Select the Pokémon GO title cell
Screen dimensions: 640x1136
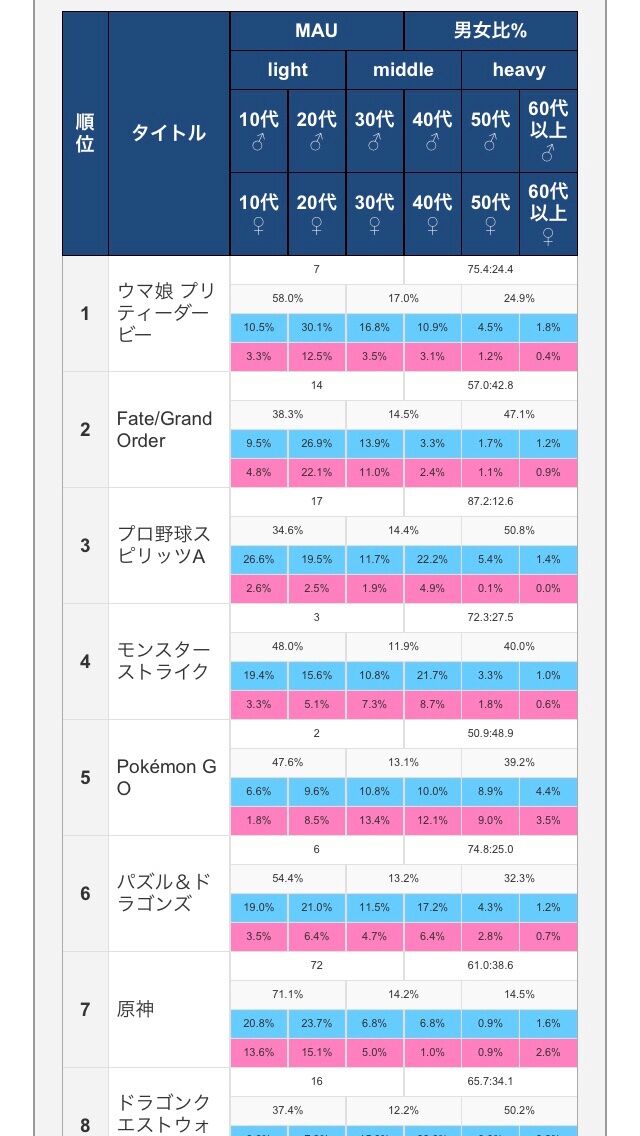coord(169,777)
